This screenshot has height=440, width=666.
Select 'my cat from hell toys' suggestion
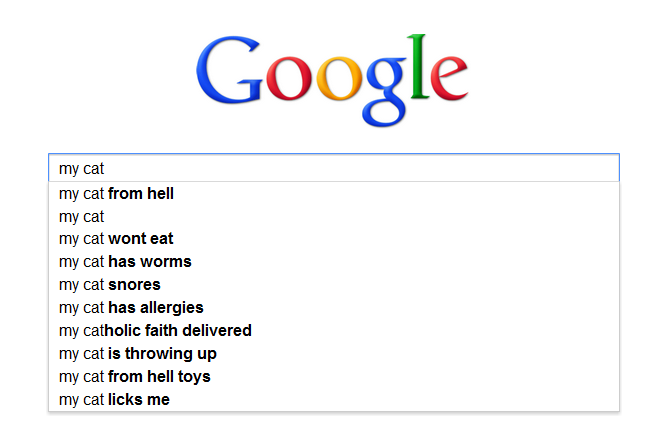click(135, 377)
